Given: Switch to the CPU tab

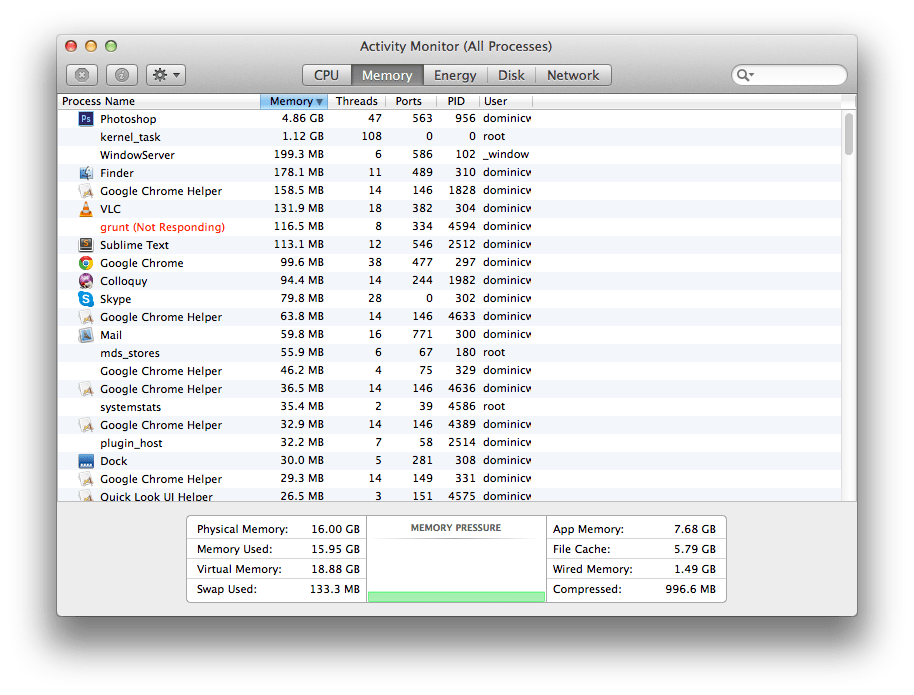Looking at the screenshot, I should pos(325,74).
